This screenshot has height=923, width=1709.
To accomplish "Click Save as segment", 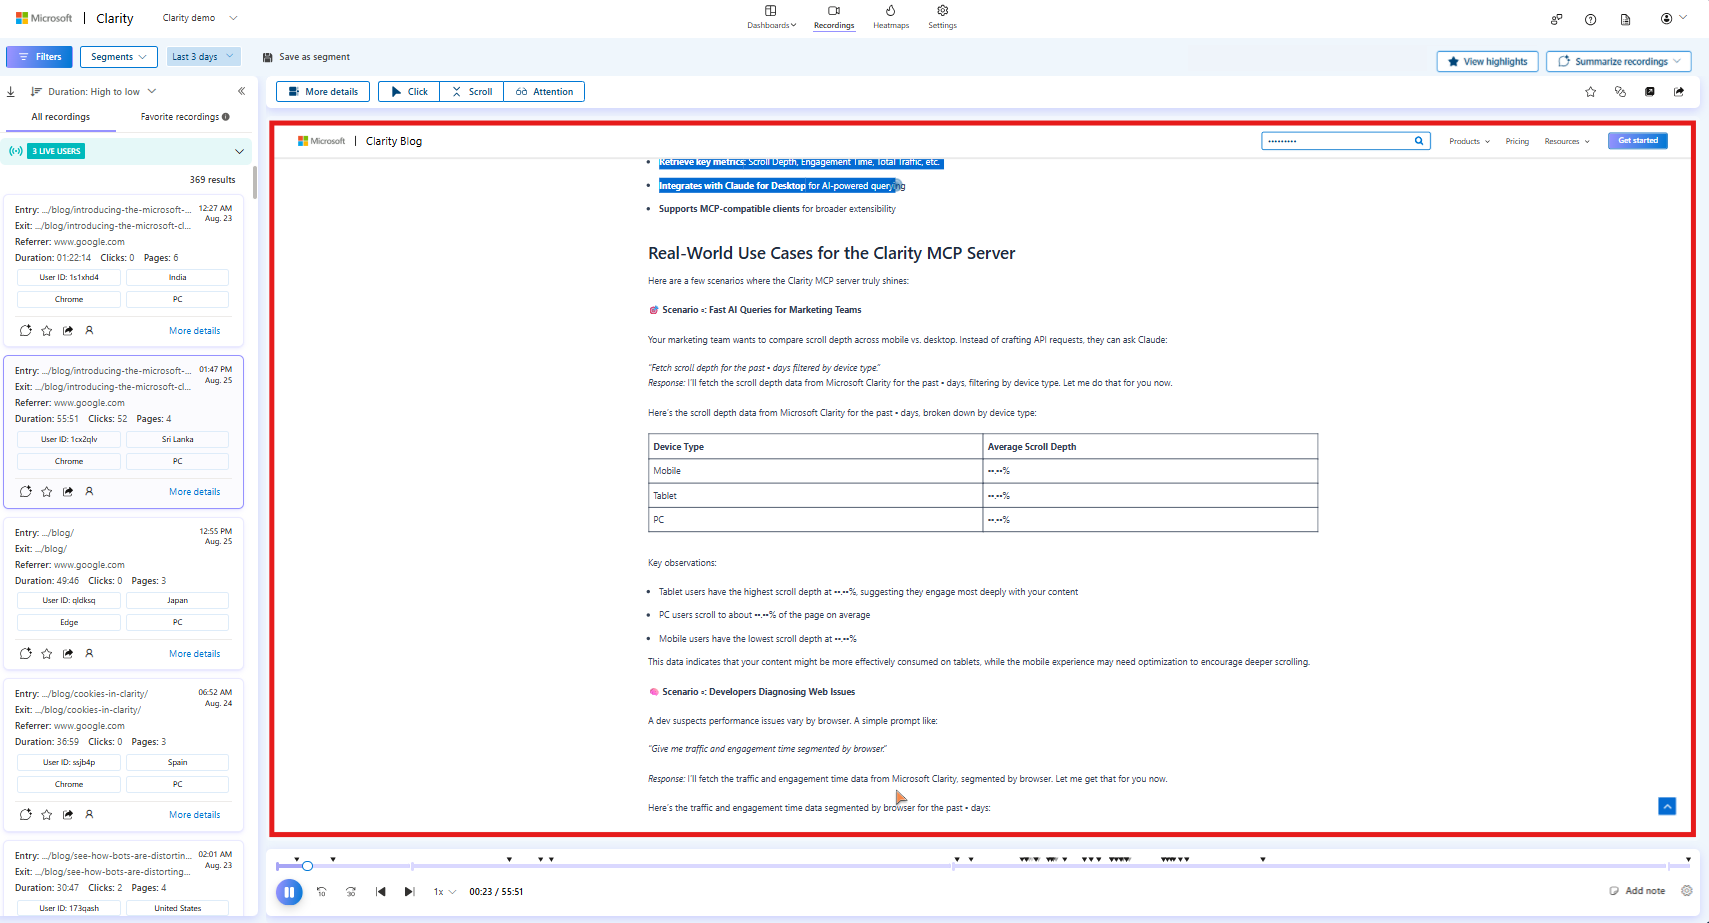I will tap(306, 57).
